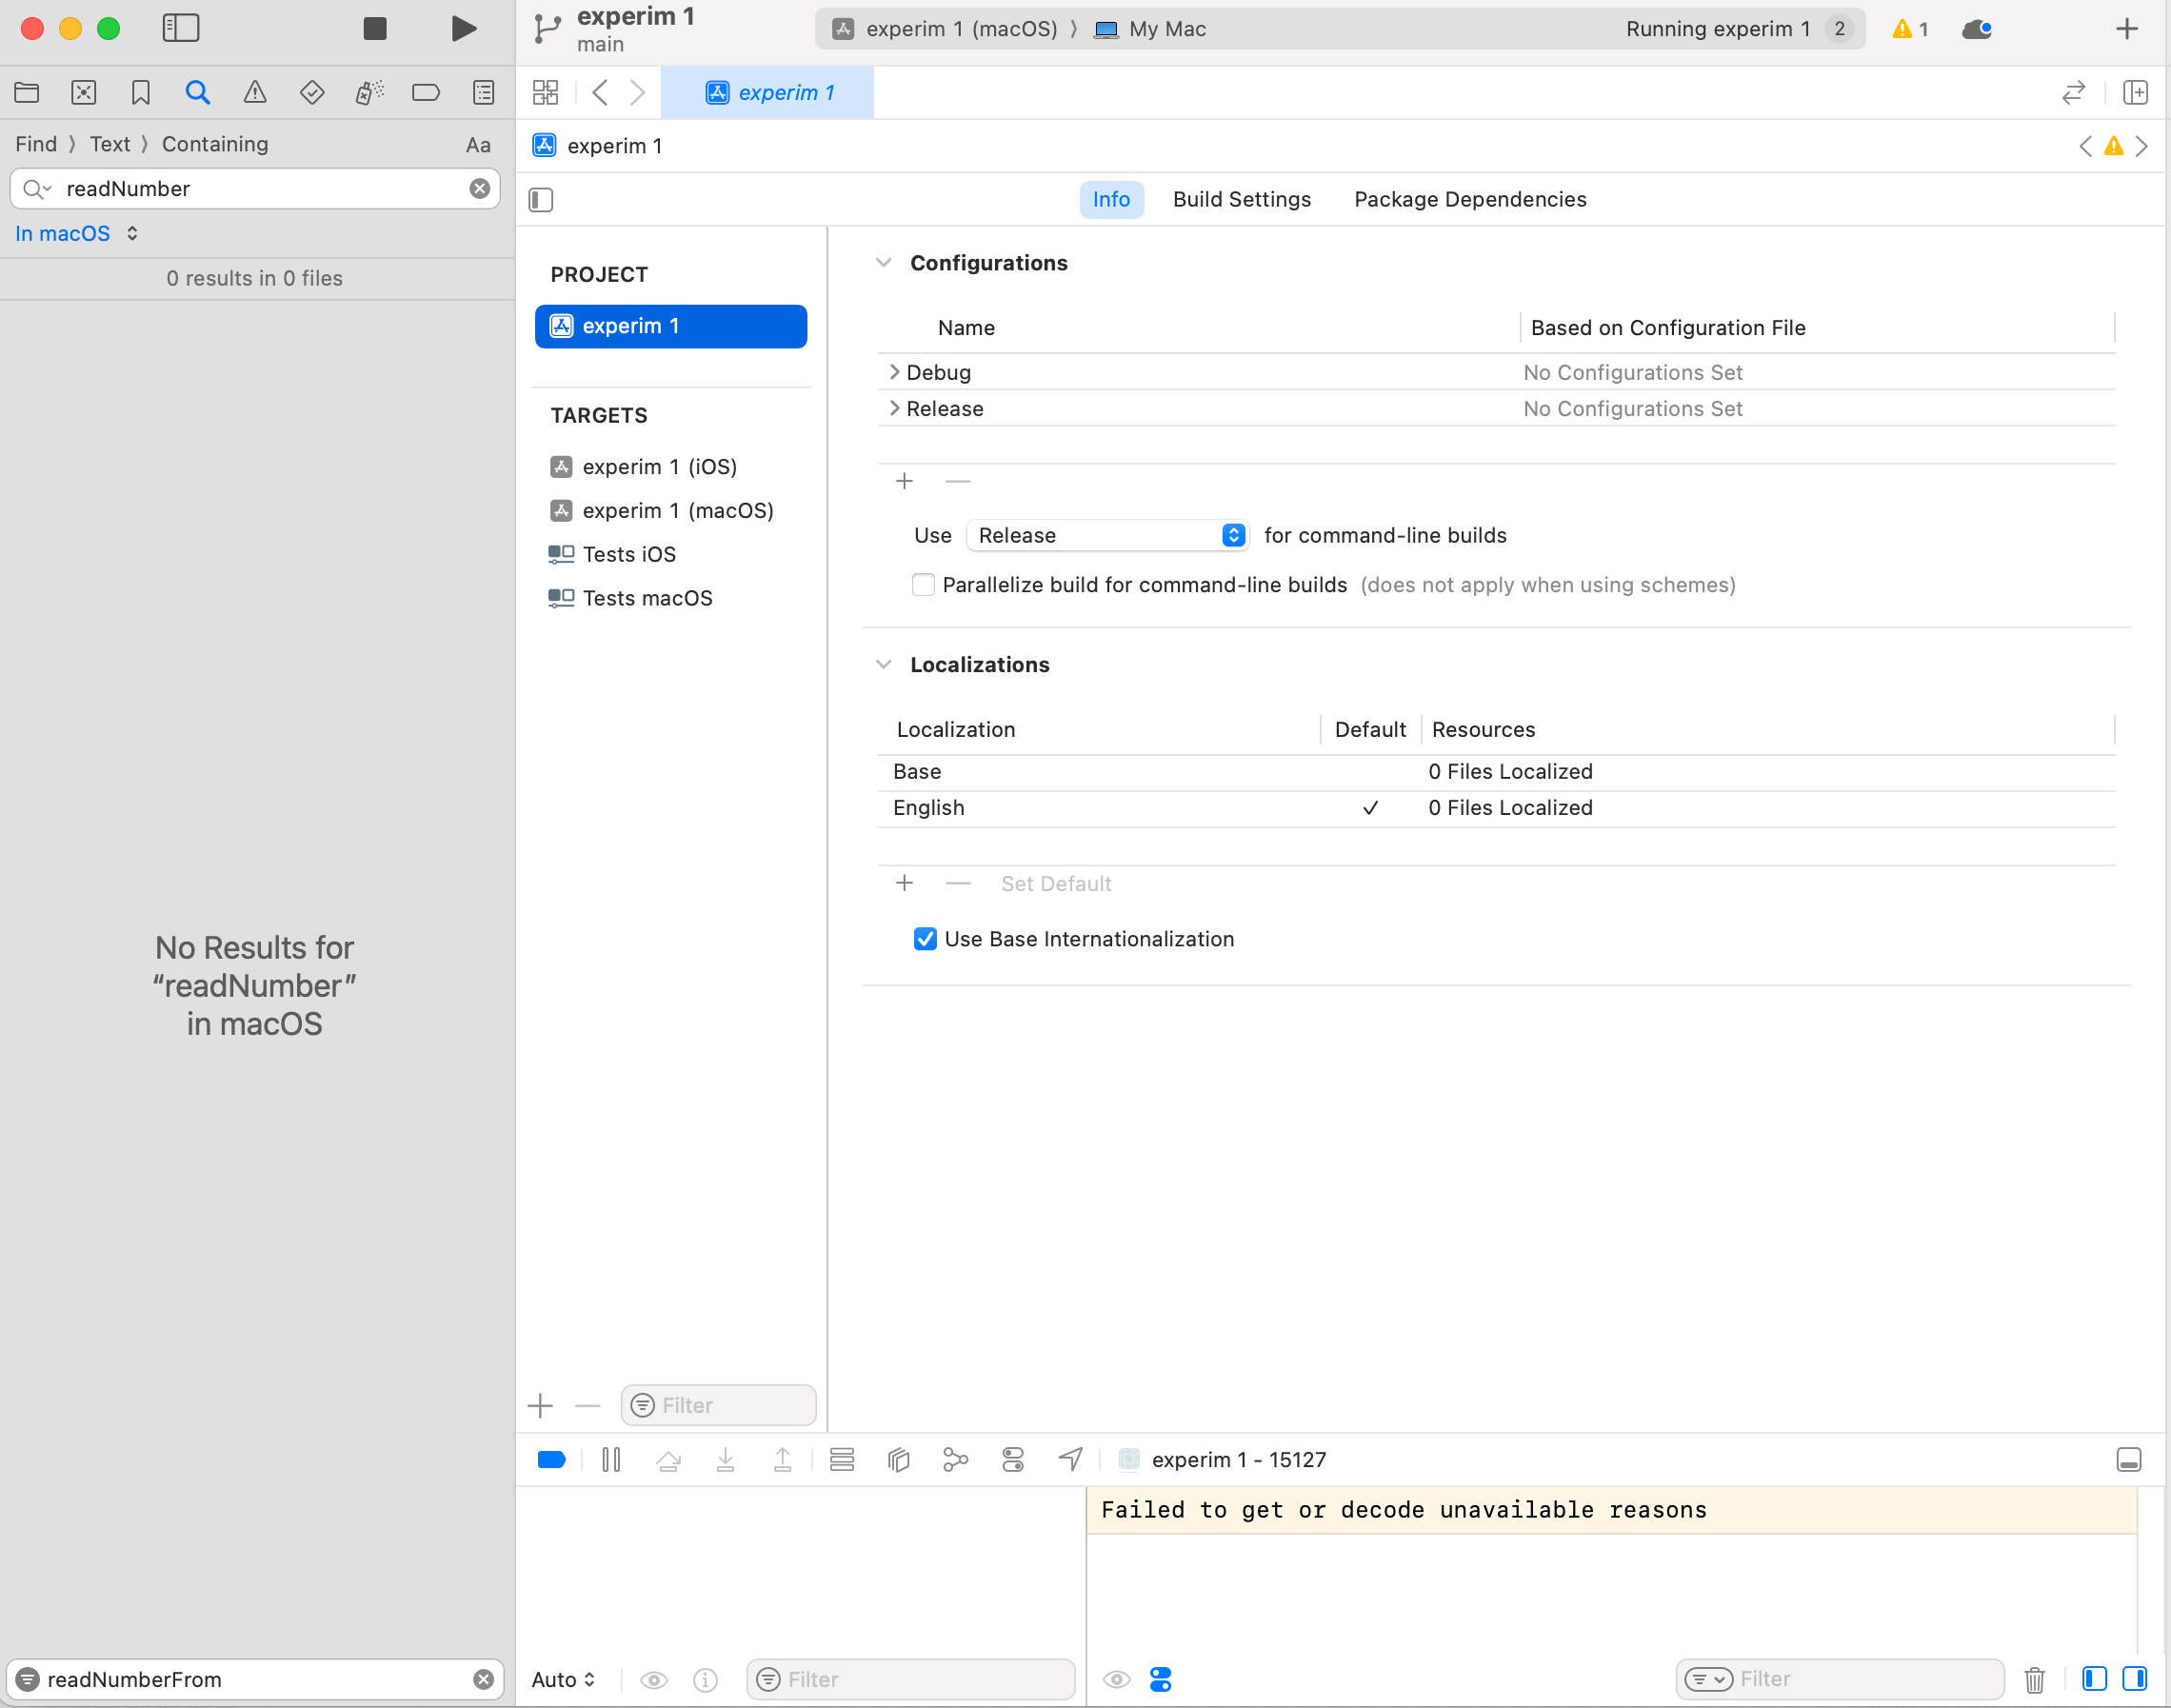Open the Bookmark navigator icon
This screenshot has width=2171, height=1708.
[141, 93]
